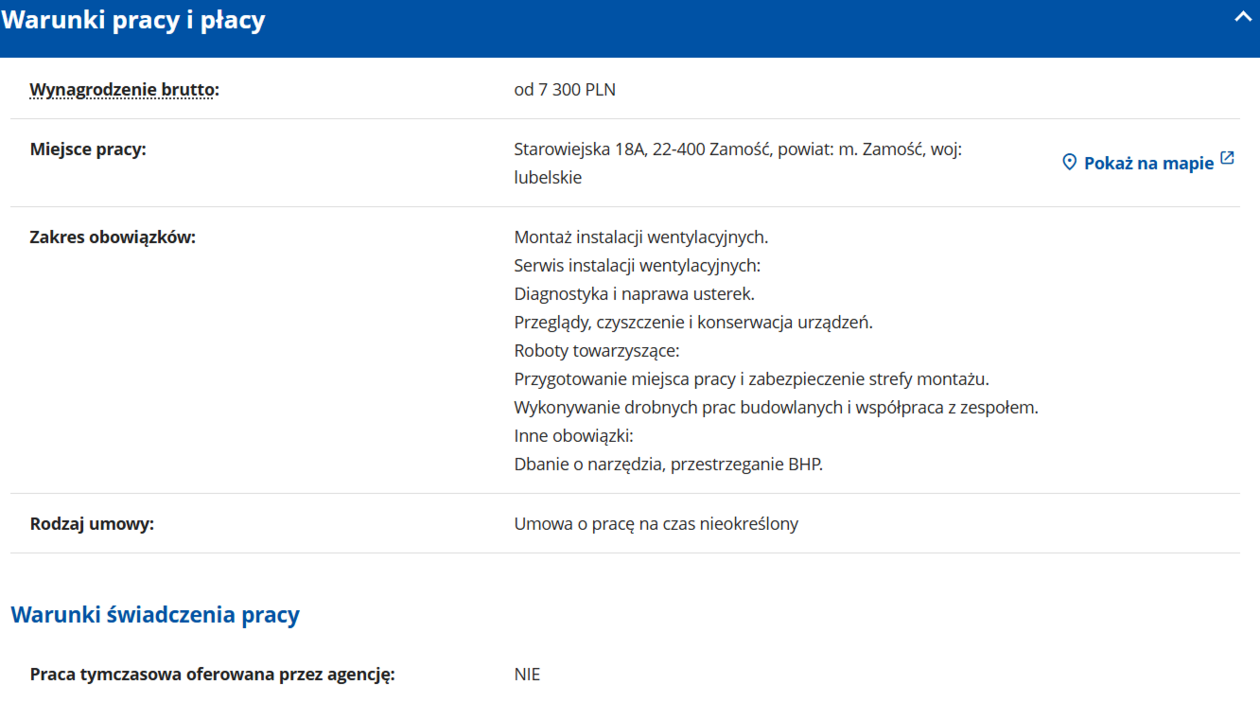1260x702 pixels.
Task: Click the Zakres obowiązków label
Action: click(x=112, y=237)
